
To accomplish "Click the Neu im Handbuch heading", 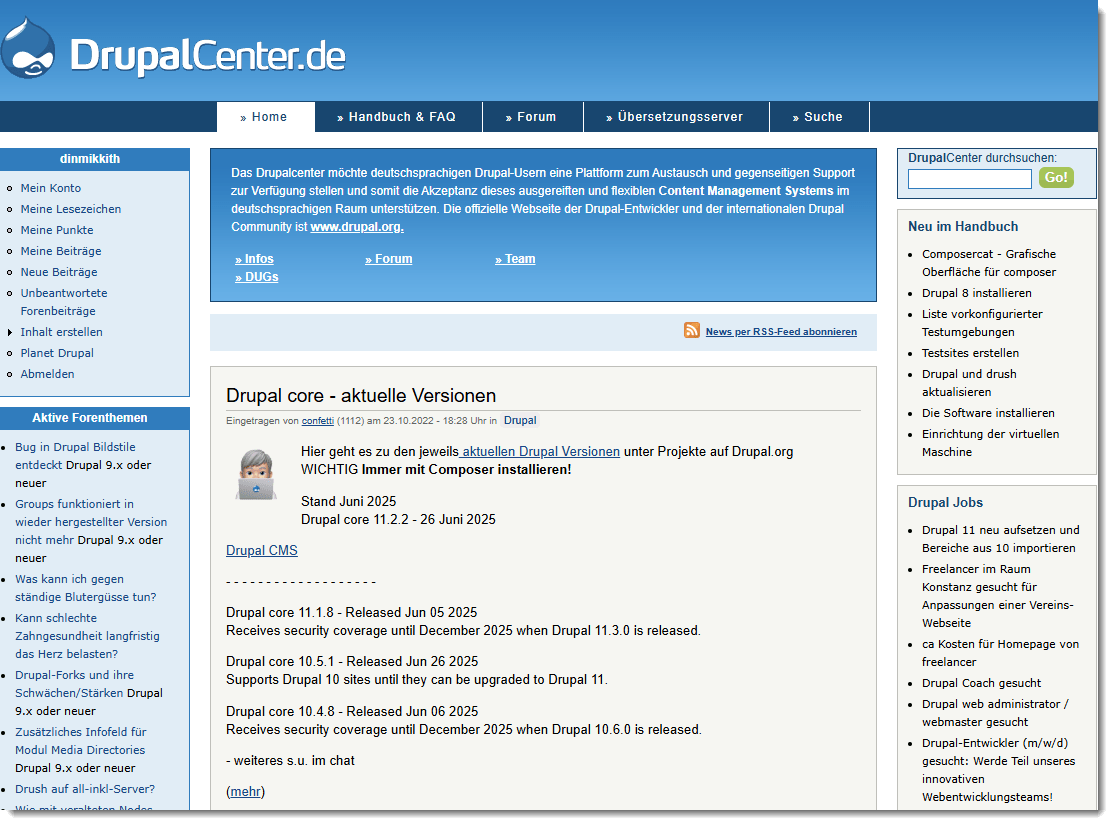I will click(x=963, y=226).
